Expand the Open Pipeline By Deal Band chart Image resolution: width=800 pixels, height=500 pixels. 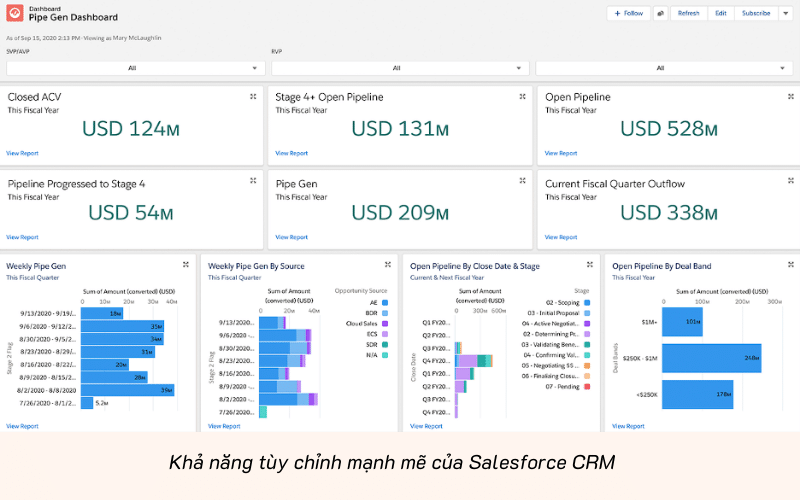click(791, 264)
